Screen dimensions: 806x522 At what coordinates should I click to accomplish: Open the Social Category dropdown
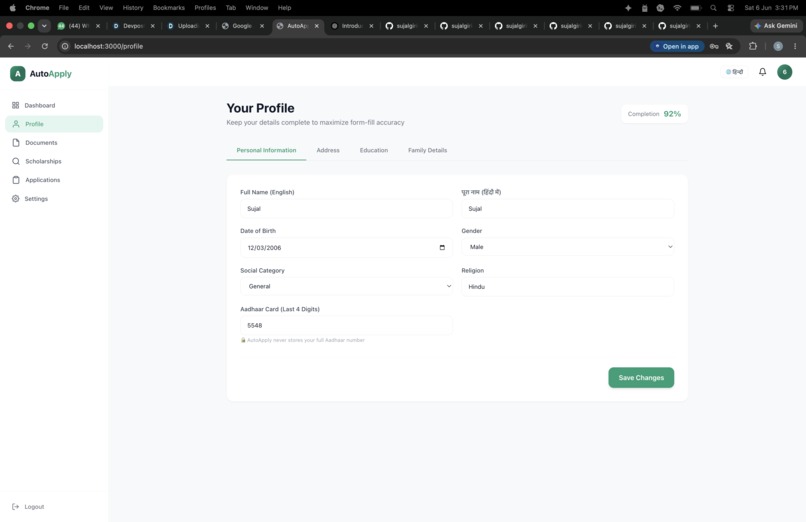click(x=346, y=286)
